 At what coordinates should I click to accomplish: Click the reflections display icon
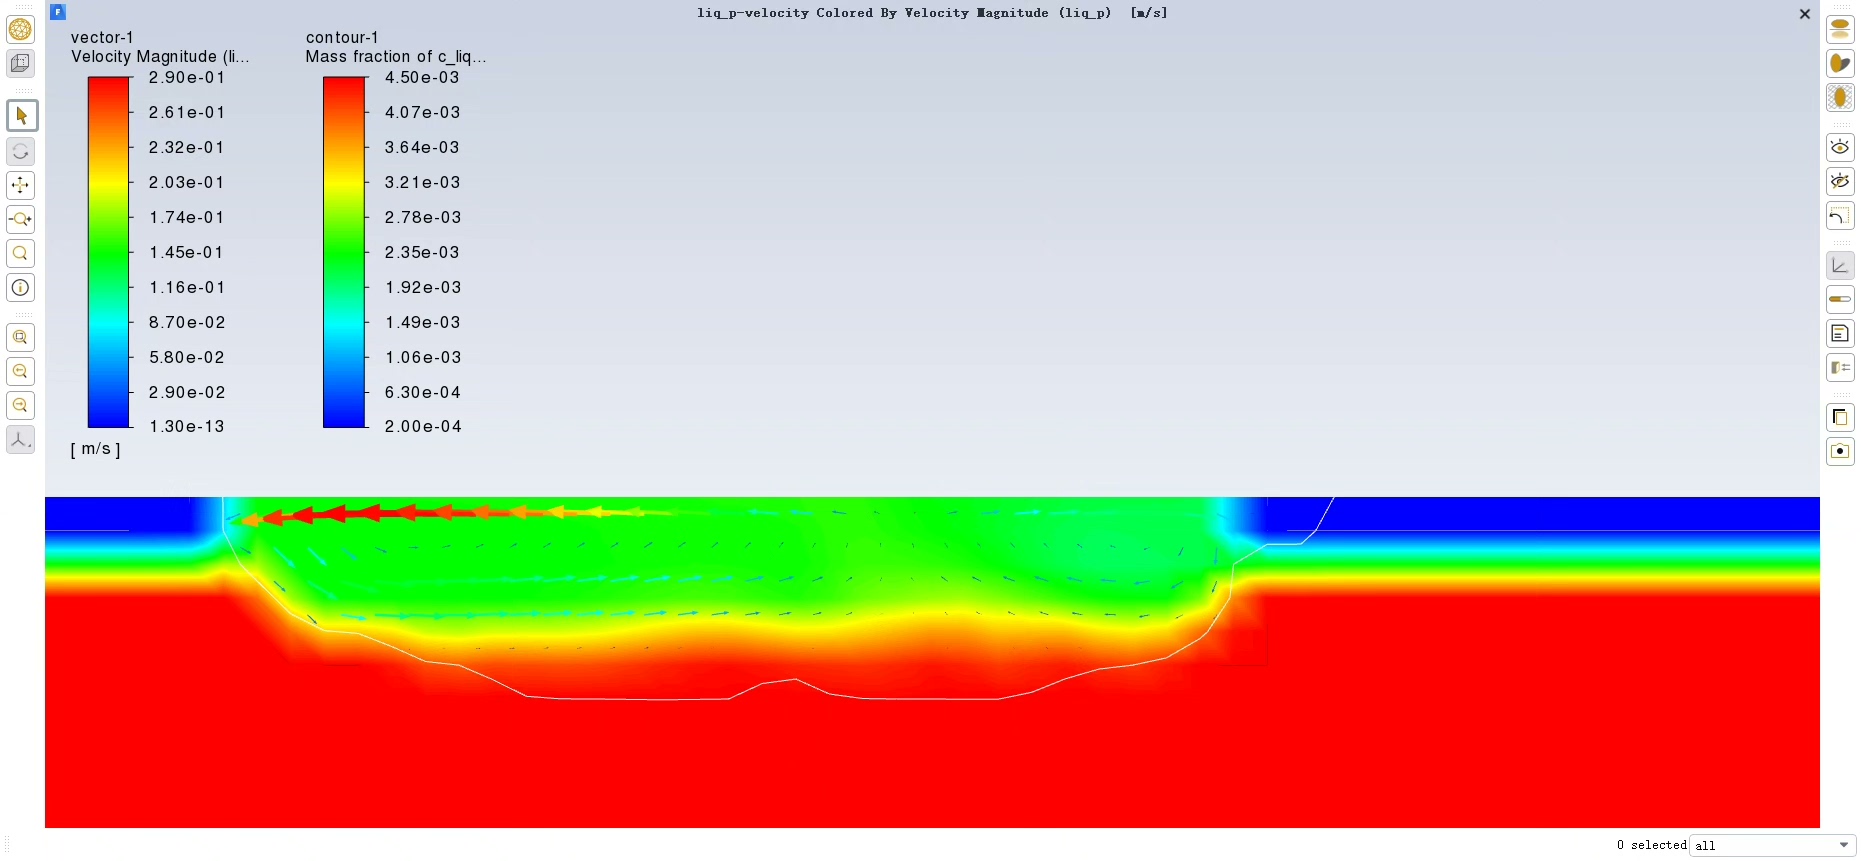click(x=1840, y=29)
